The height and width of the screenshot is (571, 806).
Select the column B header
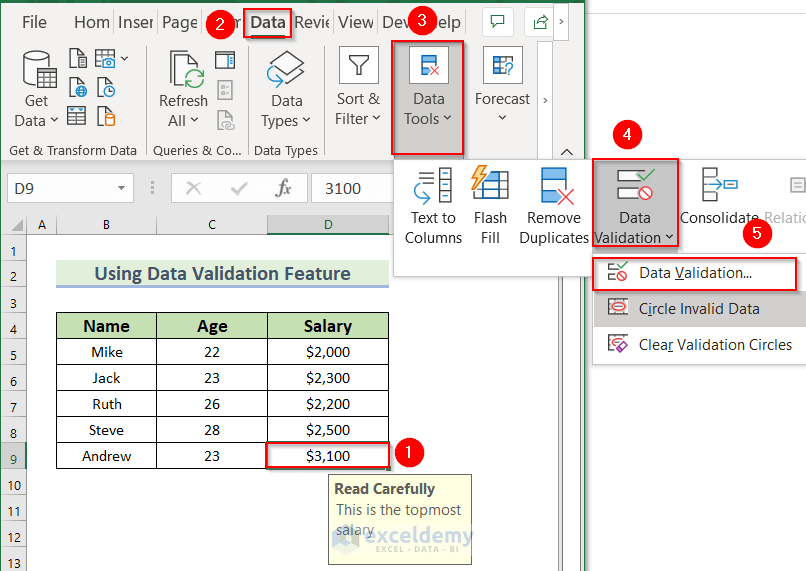106,225
